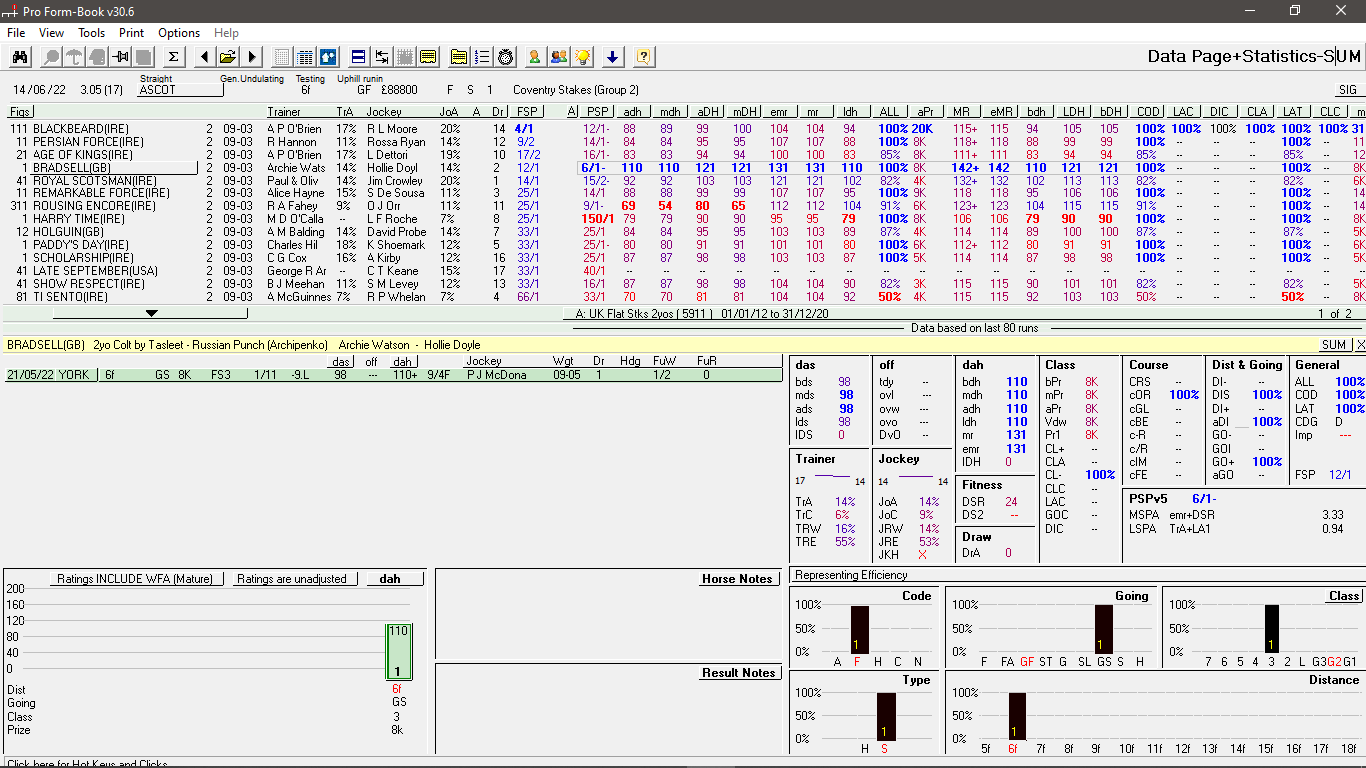1366x768 pixels.
Task: Click the blue down arrow icon
Action: click(613, 57)
